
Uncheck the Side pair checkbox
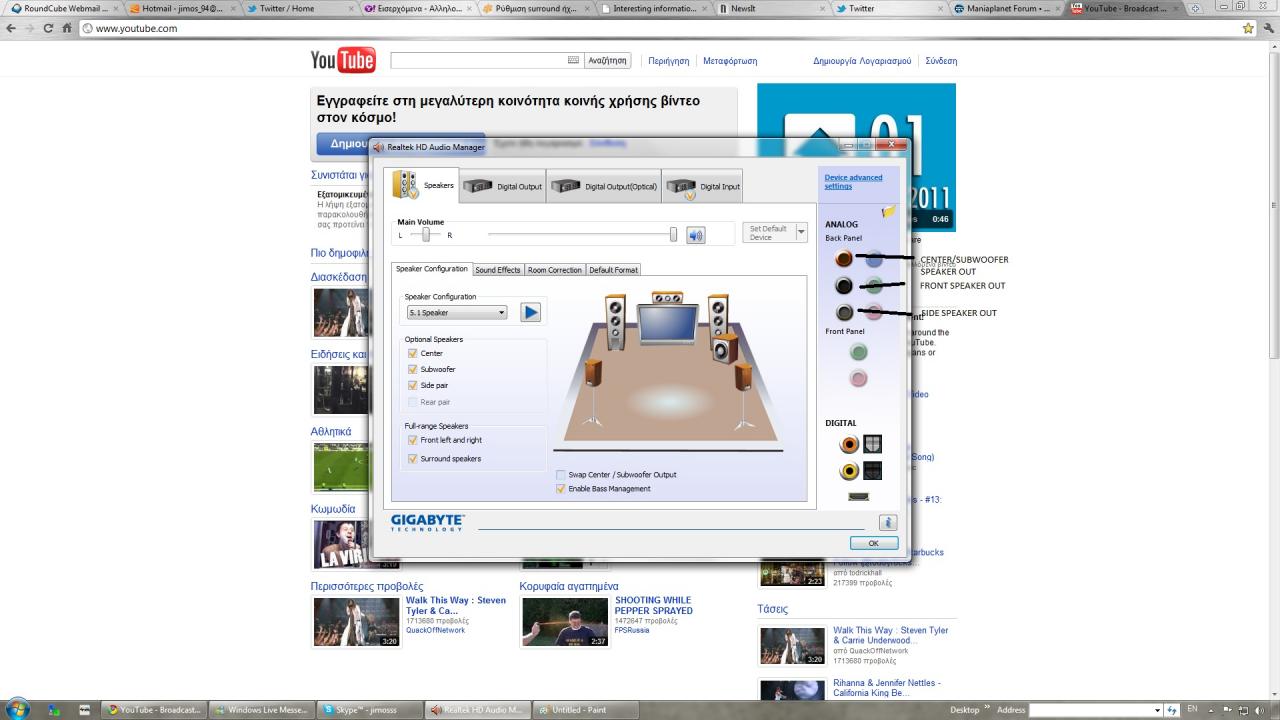coord(412,385)
